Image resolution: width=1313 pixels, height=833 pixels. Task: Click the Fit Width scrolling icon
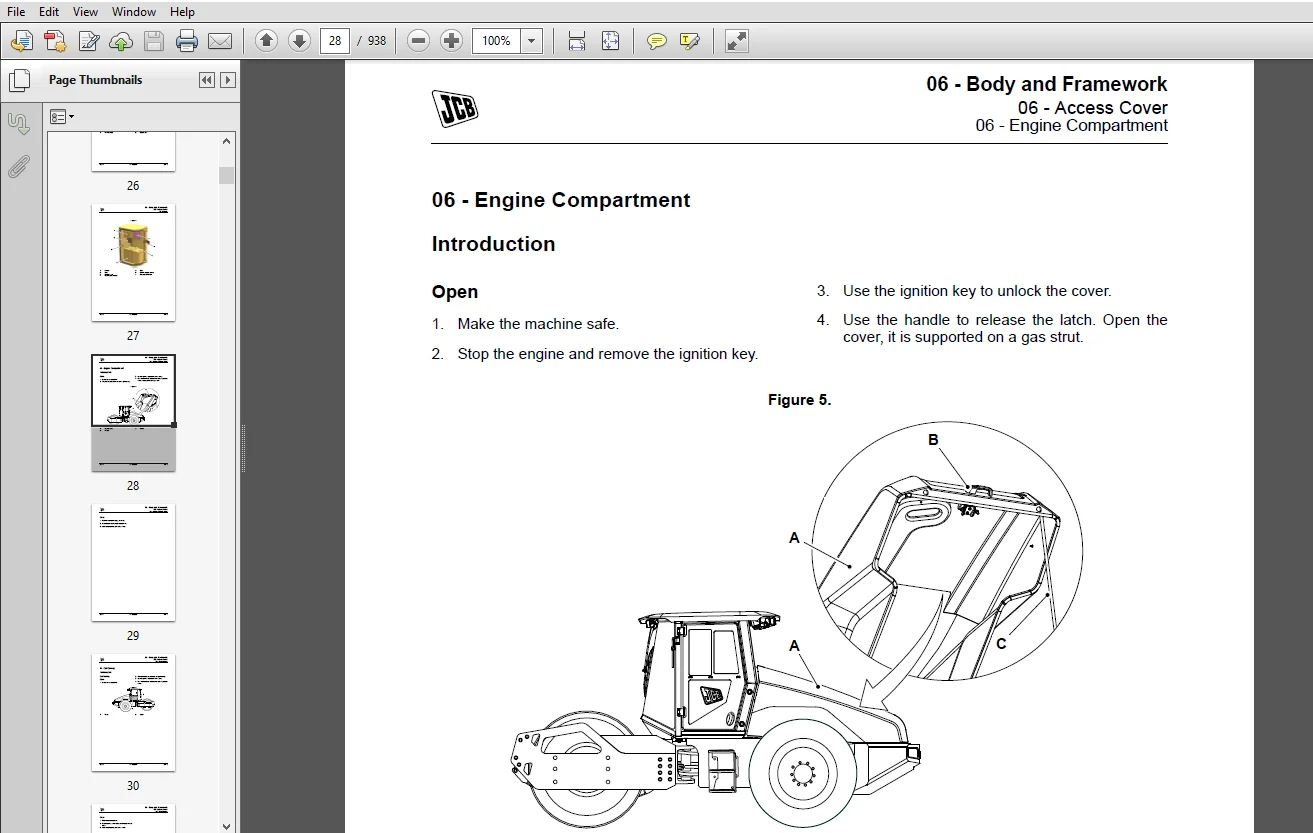577,41
